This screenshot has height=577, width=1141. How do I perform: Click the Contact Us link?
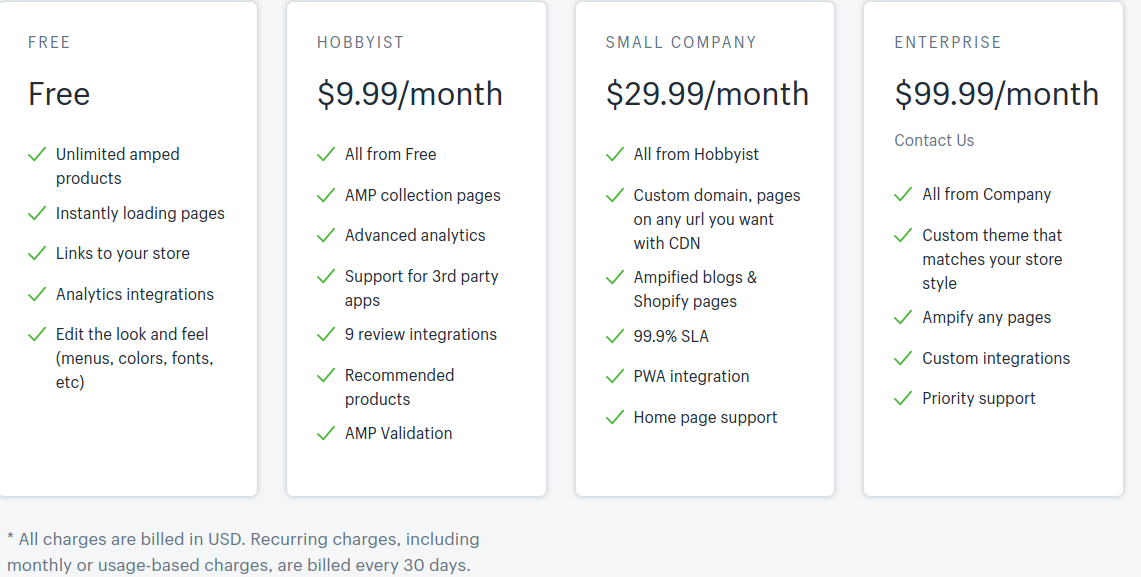pos(934,140)
